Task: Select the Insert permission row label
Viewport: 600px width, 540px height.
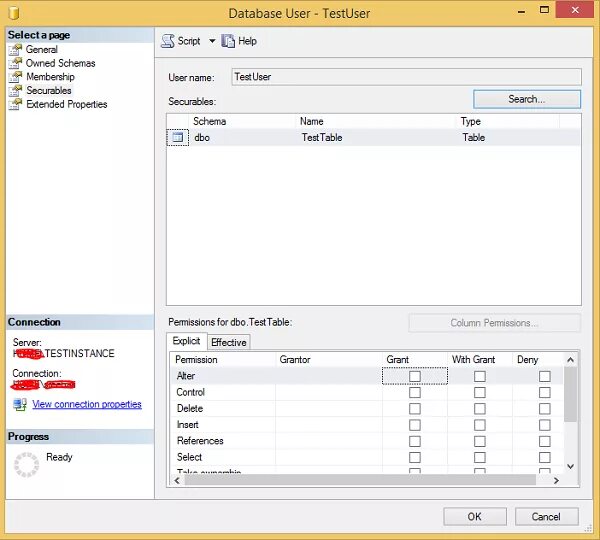Action: coord(188,425)
